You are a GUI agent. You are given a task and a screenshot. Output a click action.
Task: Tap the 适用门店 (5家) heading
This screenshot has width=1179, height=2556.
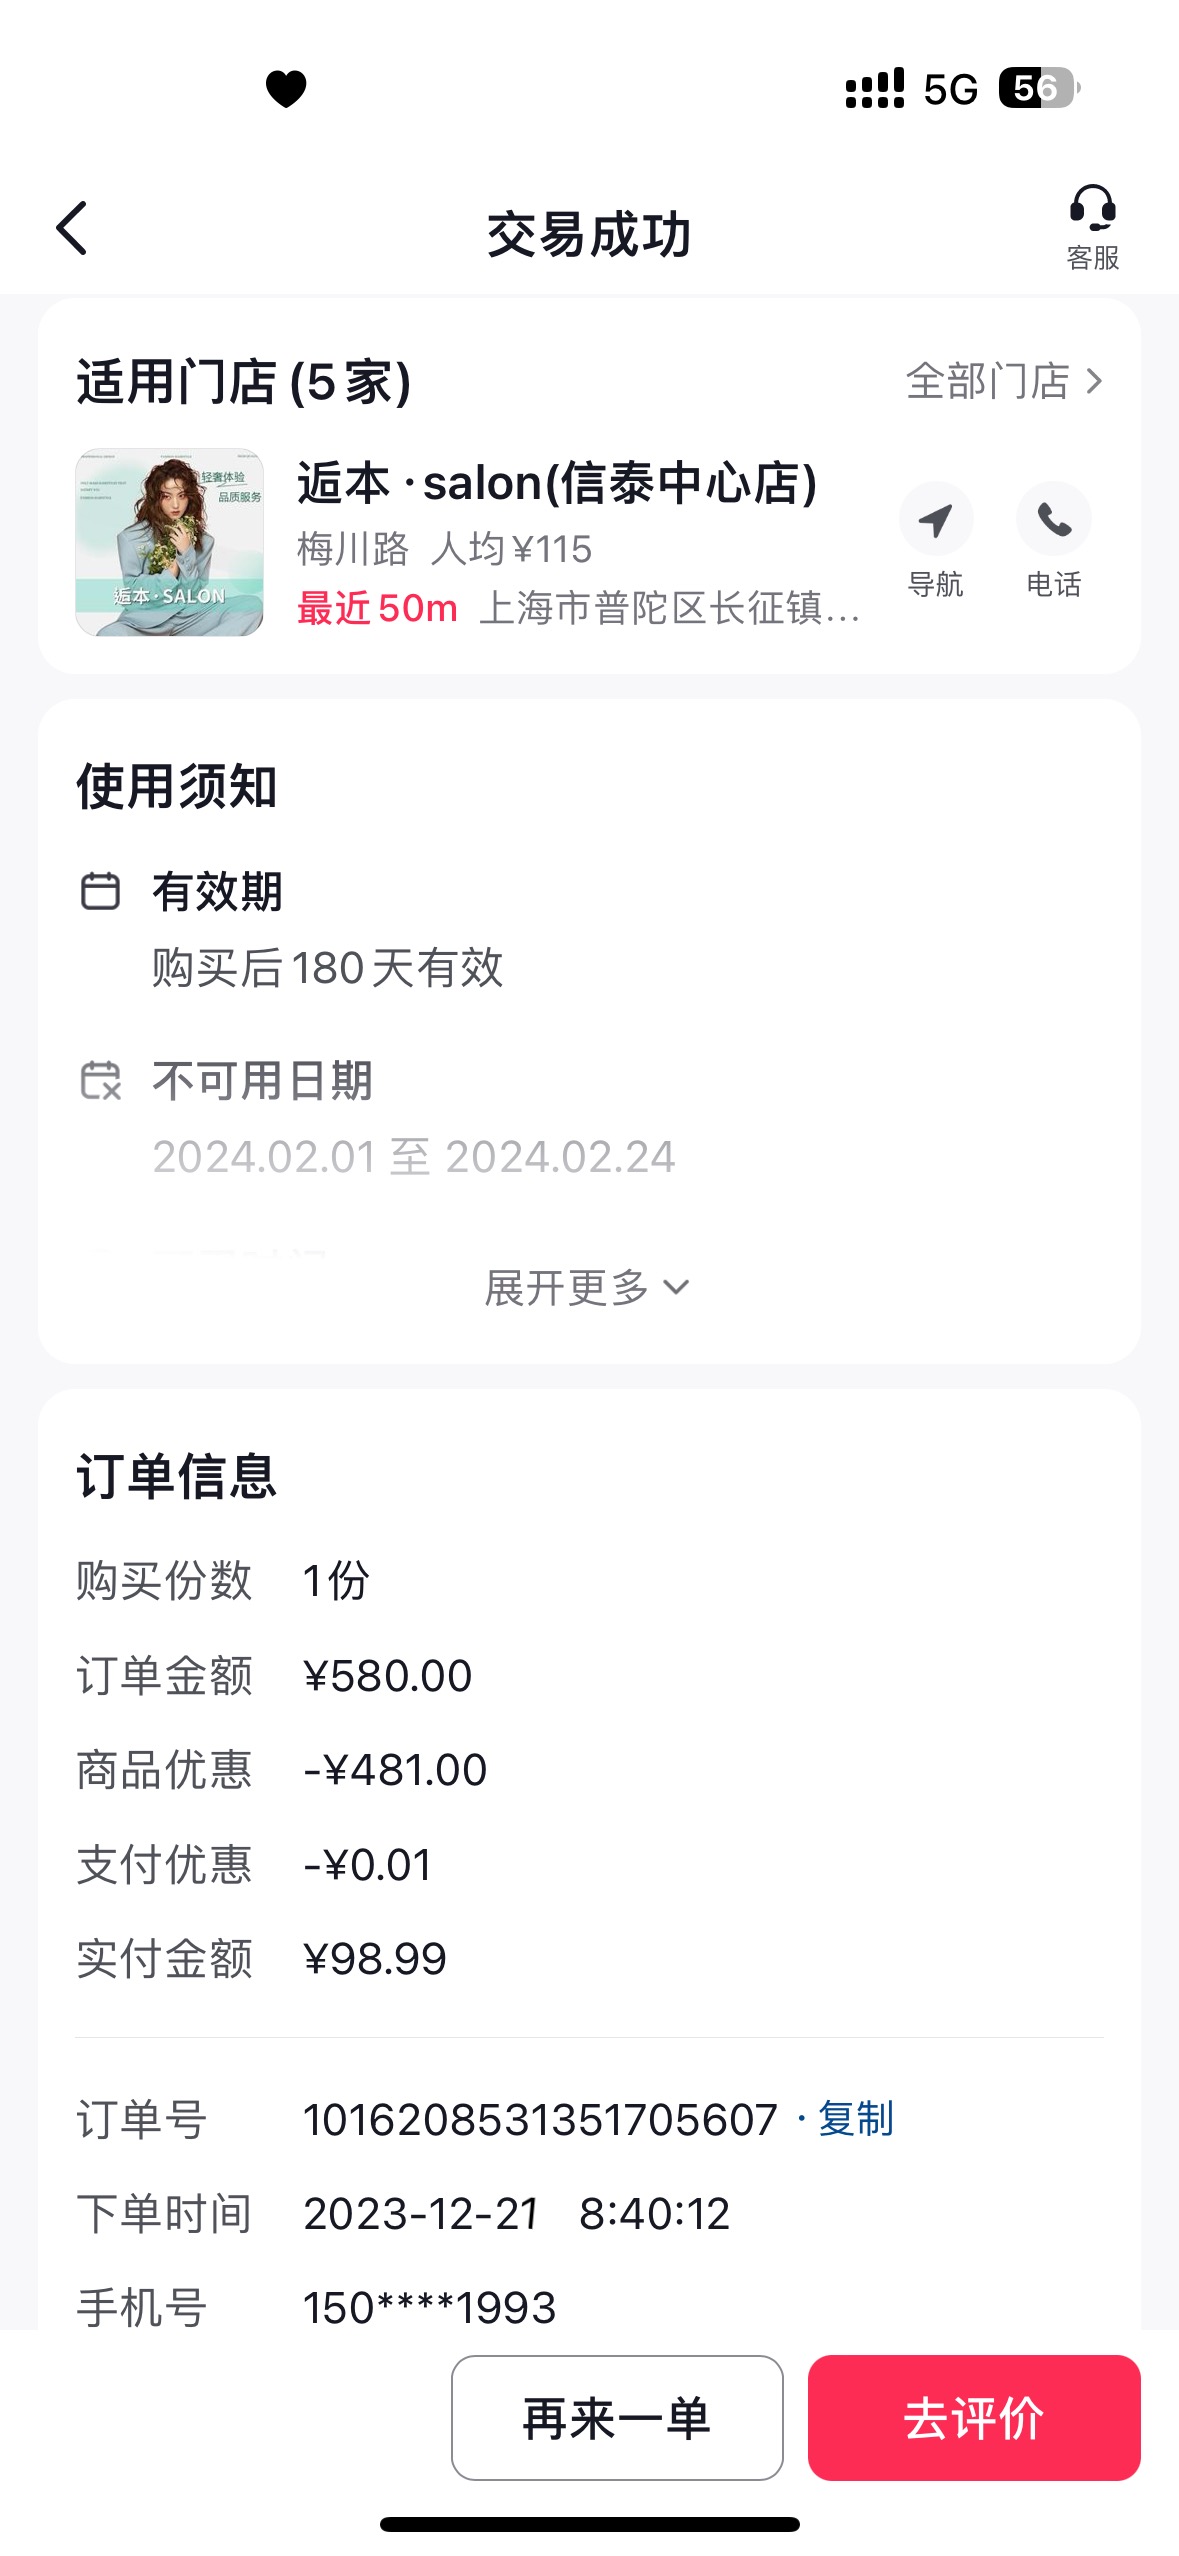click(x=244, y=382)
